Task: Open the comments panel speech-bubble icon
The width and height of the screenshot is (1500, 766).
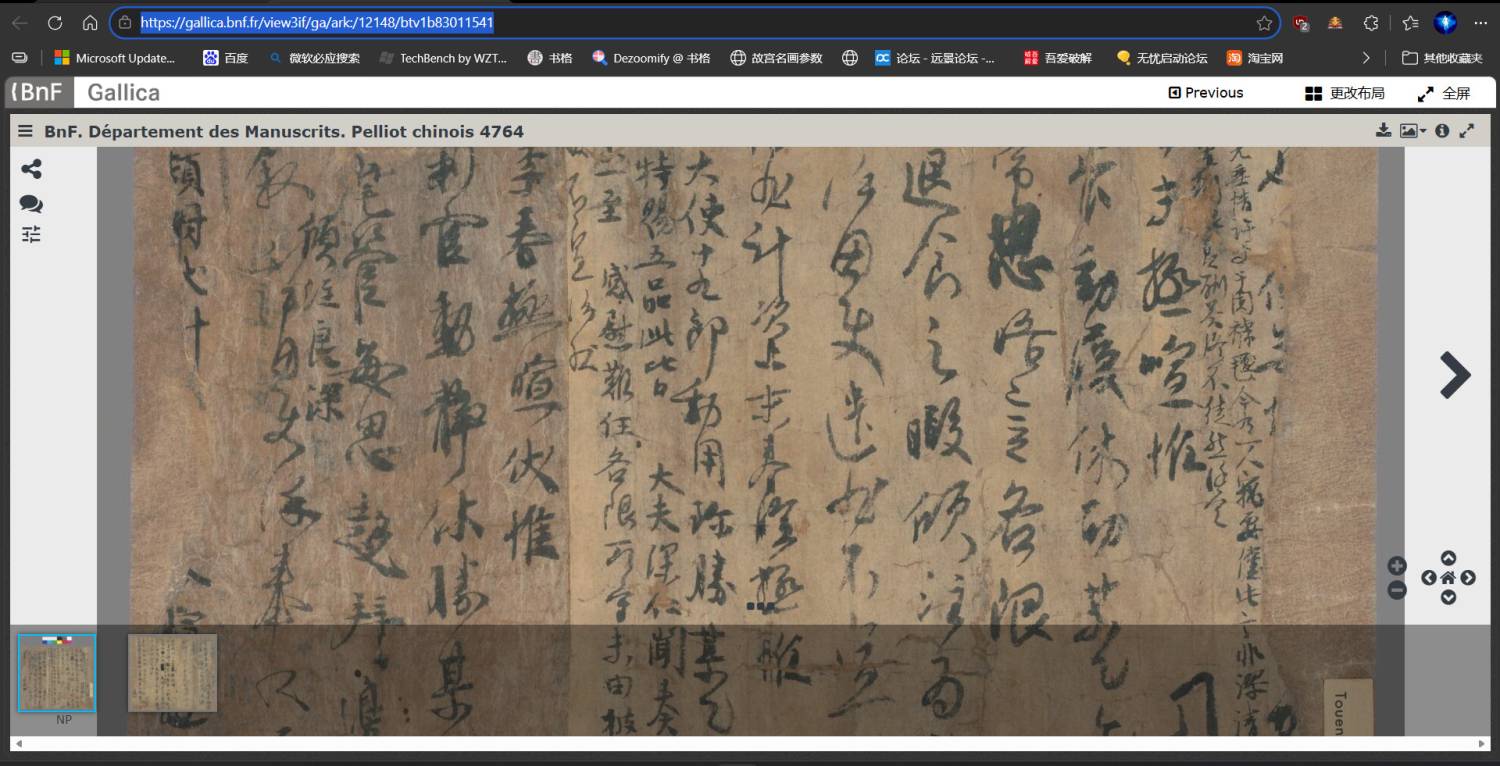Action: coord(31,204)
